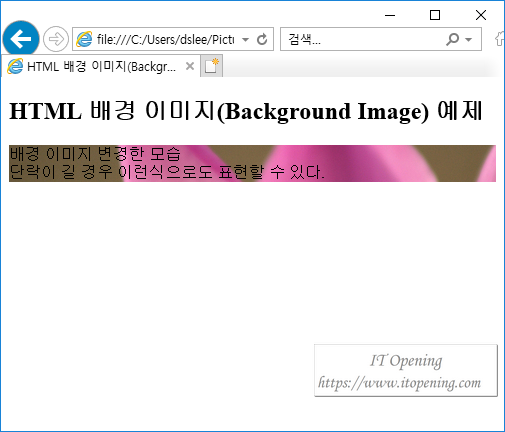505x432 pixels.
Task: Click the Home icon at toolbar edge
Action: coord(500,39)
